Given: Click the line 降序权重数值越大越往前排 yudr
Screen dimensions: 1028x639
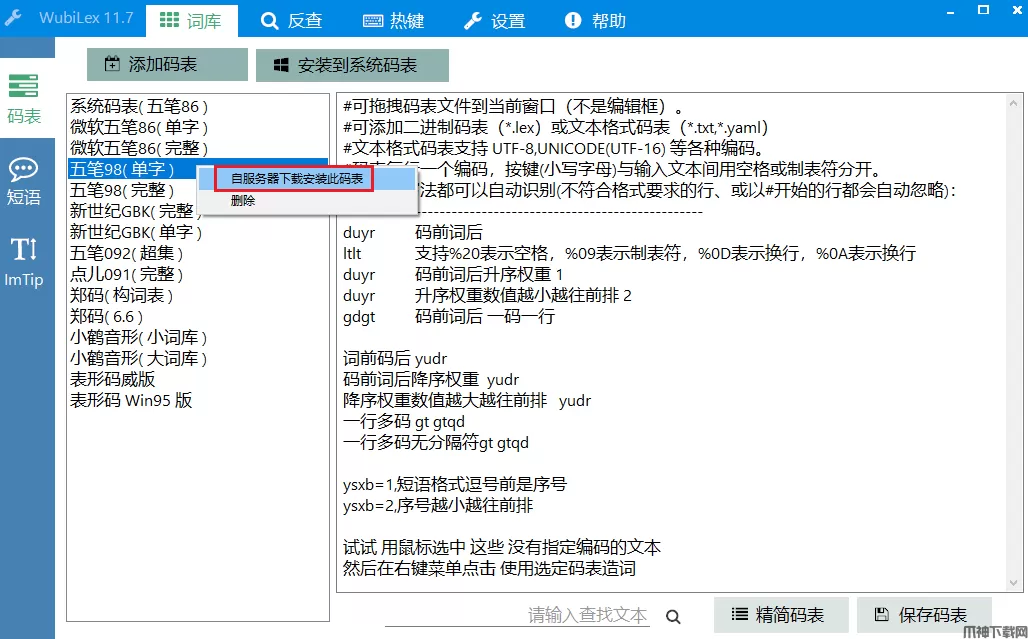Looking at the screenshot, I should point(467,400).
